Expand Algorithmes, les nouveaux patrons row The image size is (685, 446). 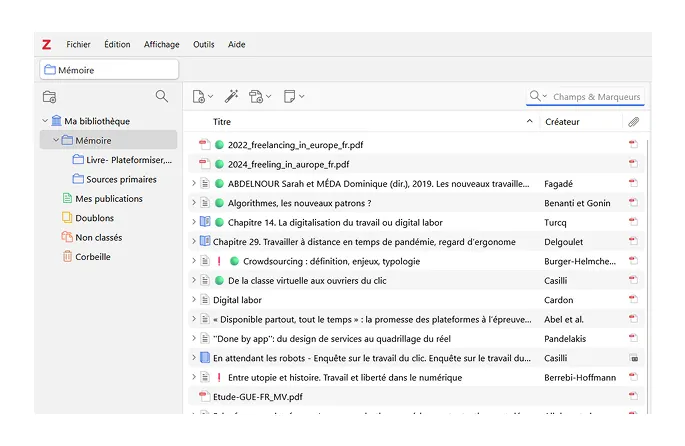194,203
